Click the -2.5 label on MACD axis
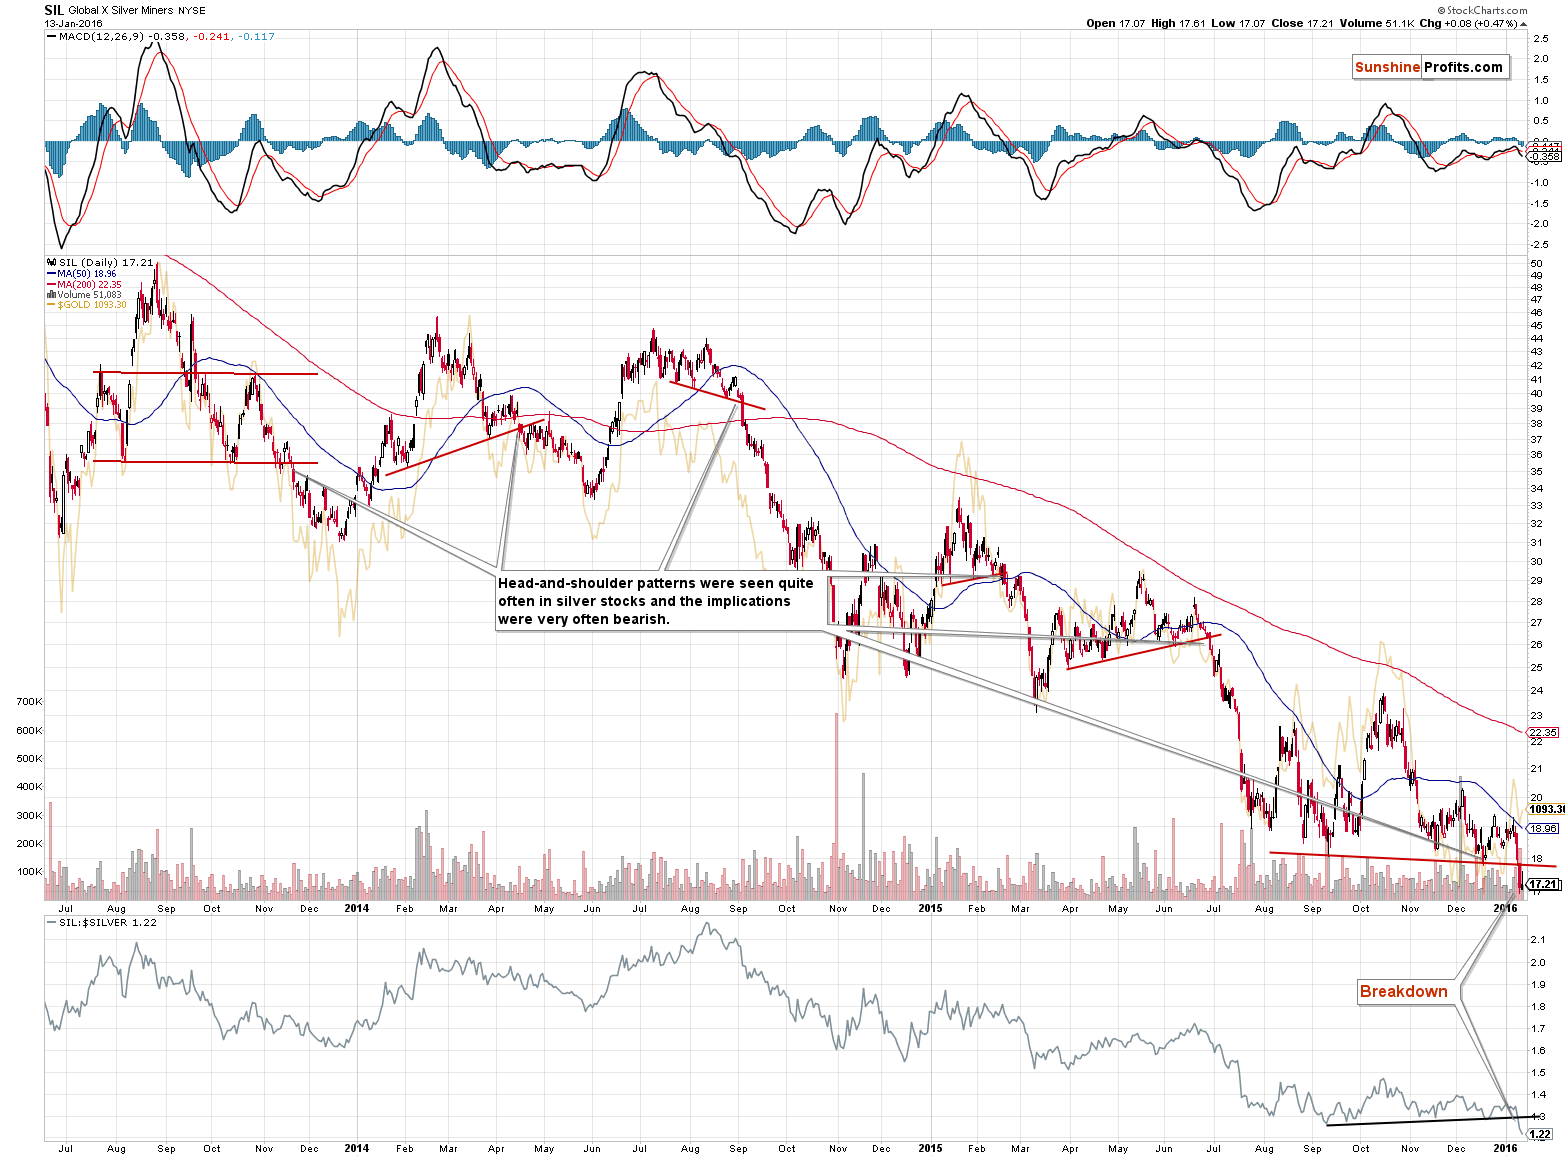 [1540, 244]
